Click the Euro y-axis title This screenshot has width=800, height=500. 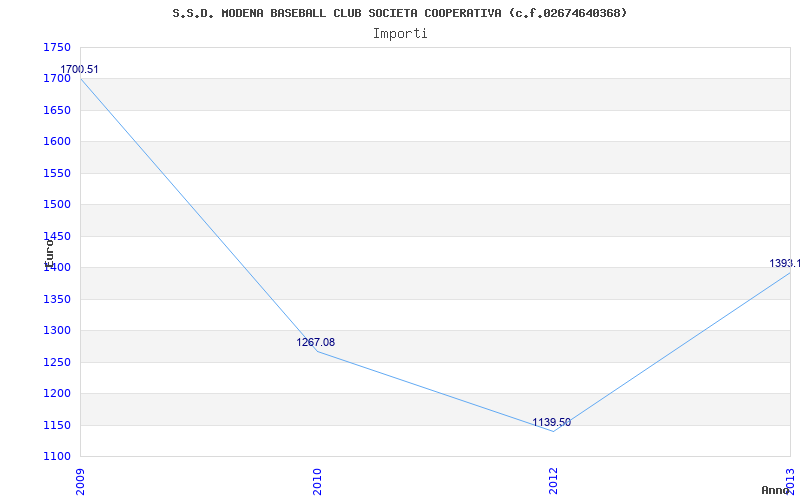(49, 253)
